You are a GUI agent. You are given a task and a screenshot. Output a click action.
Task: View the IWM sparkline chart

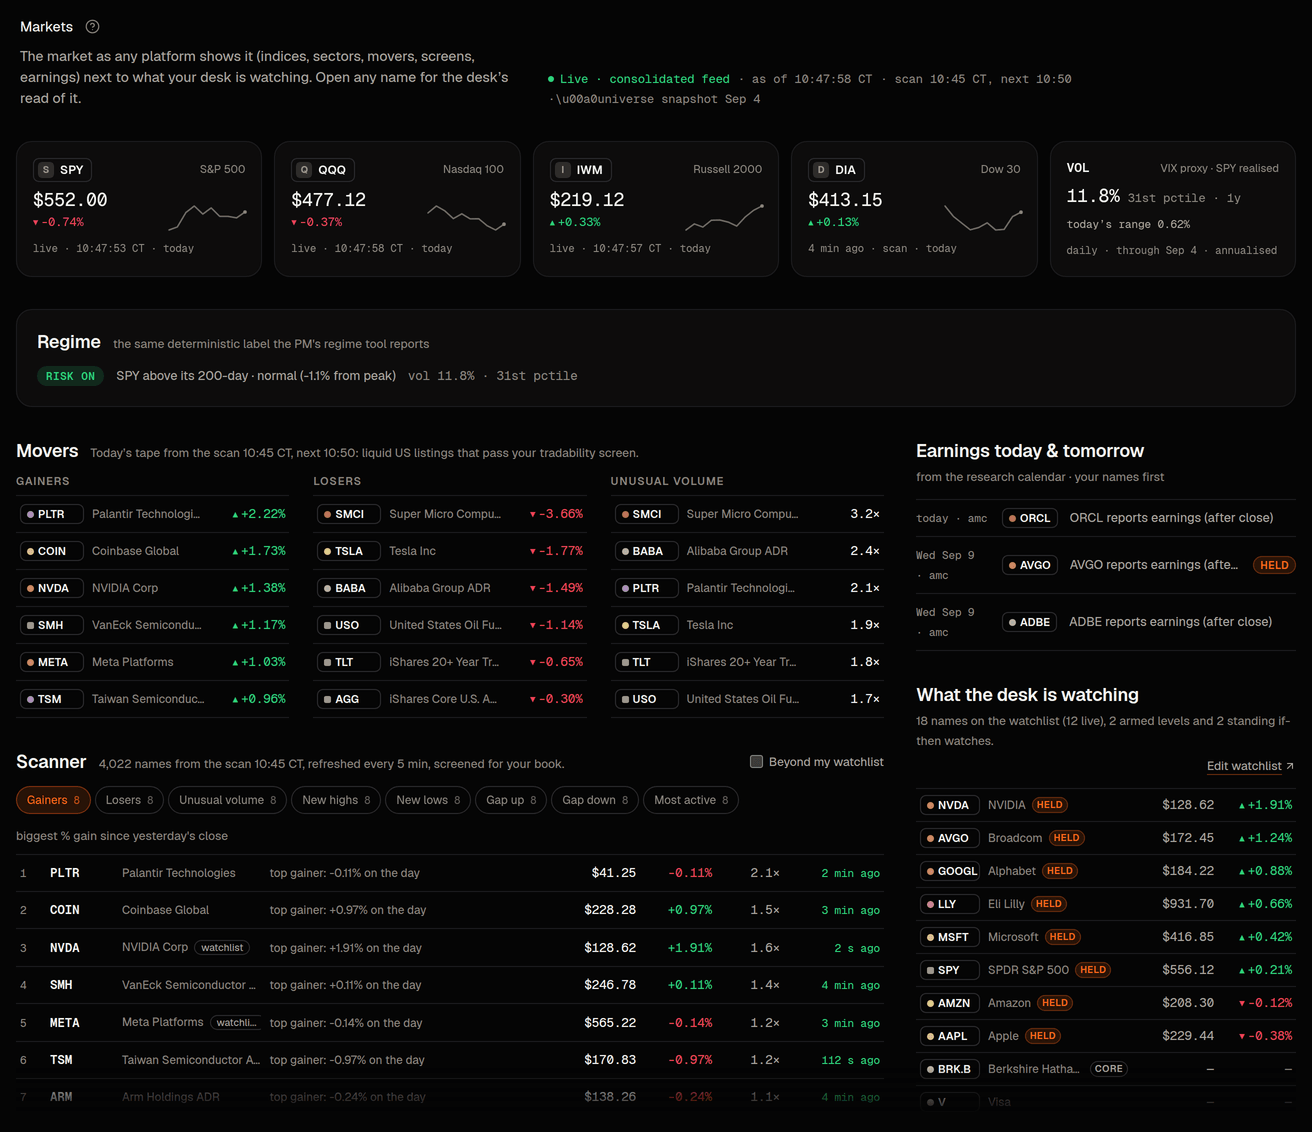724,218
